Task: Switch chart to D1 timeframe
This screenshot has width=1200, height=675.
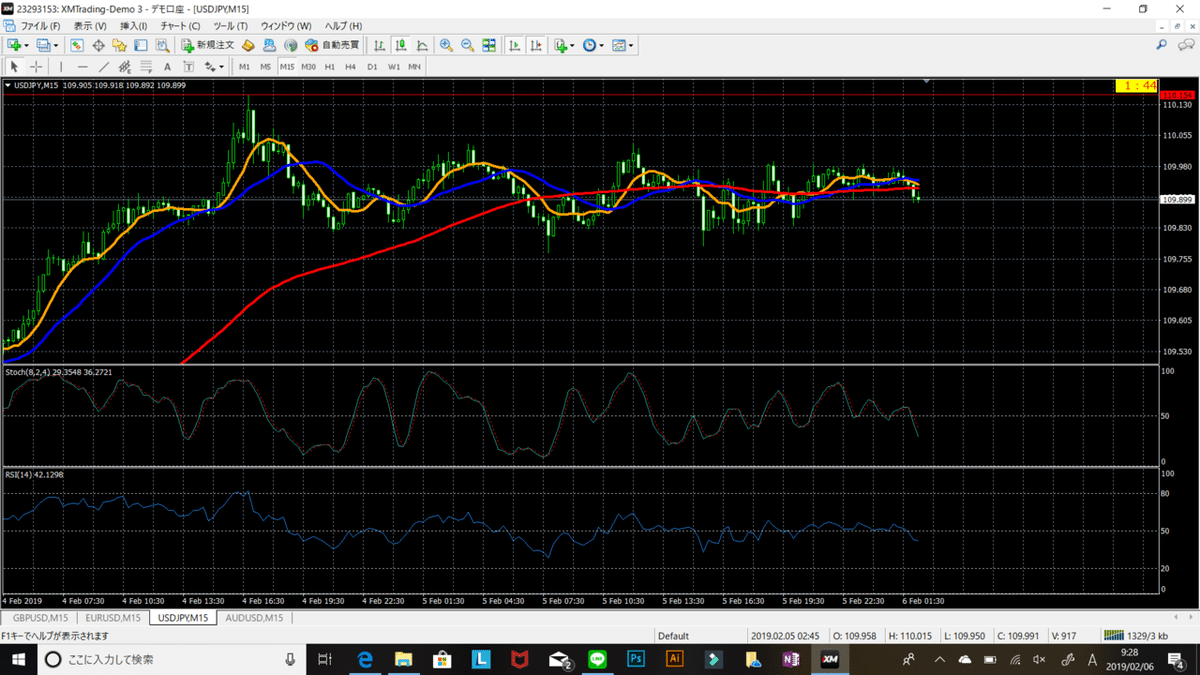Action: point(372,66)
